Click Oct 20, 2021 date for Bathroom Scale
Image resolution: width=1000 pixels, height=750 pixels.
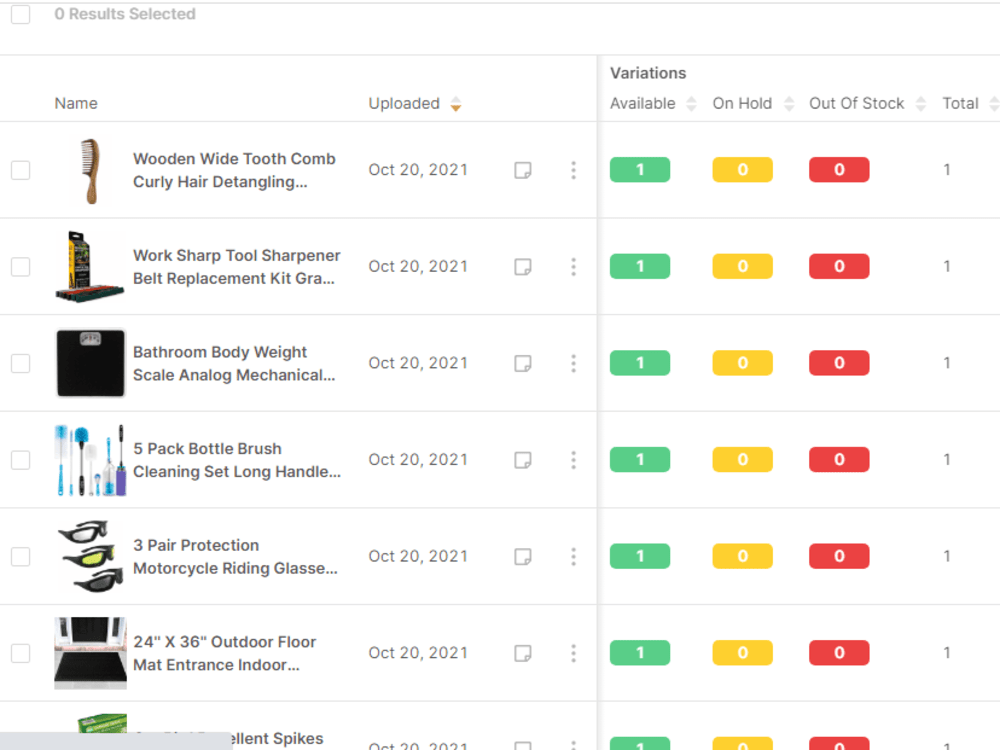pyautogui.click(x=418, y=363)
